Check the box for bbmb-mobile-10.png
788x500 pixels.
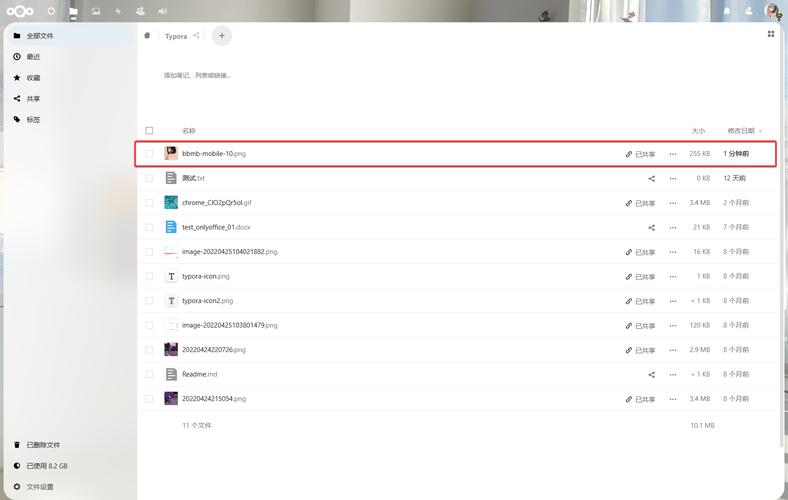[x=149, y=154]
